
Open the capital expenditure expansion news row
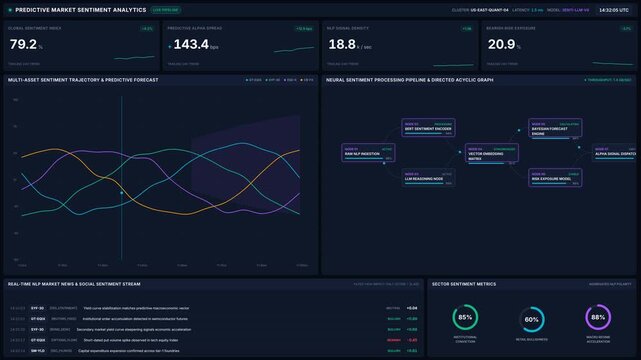click(214, 351)
